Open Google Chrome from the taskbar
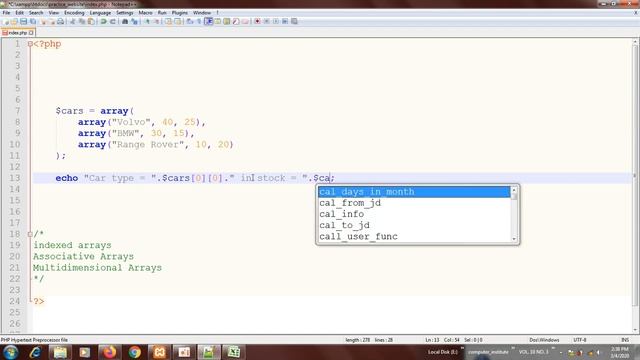The image size is (640, 360). click(x=134, y=352)
